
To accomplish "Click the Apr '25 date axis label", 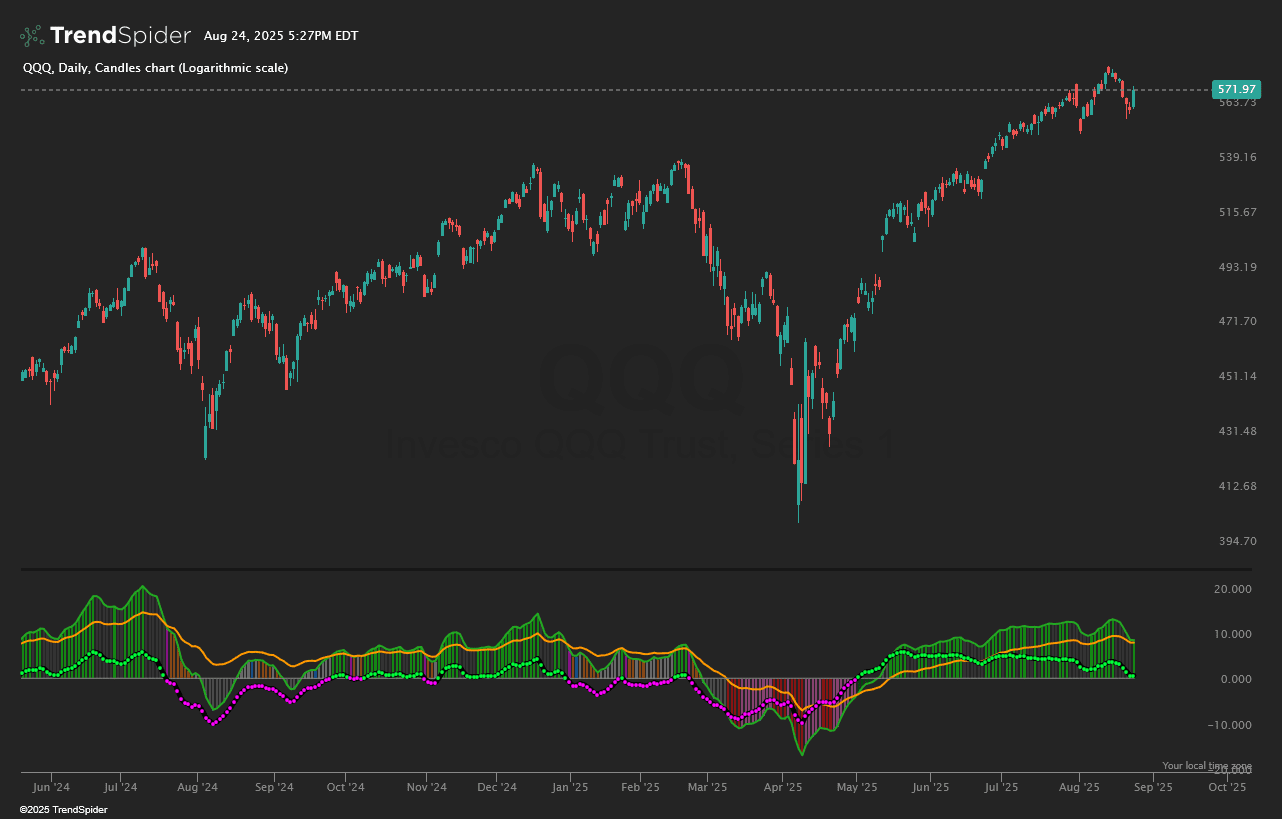I will pos(783,787).
